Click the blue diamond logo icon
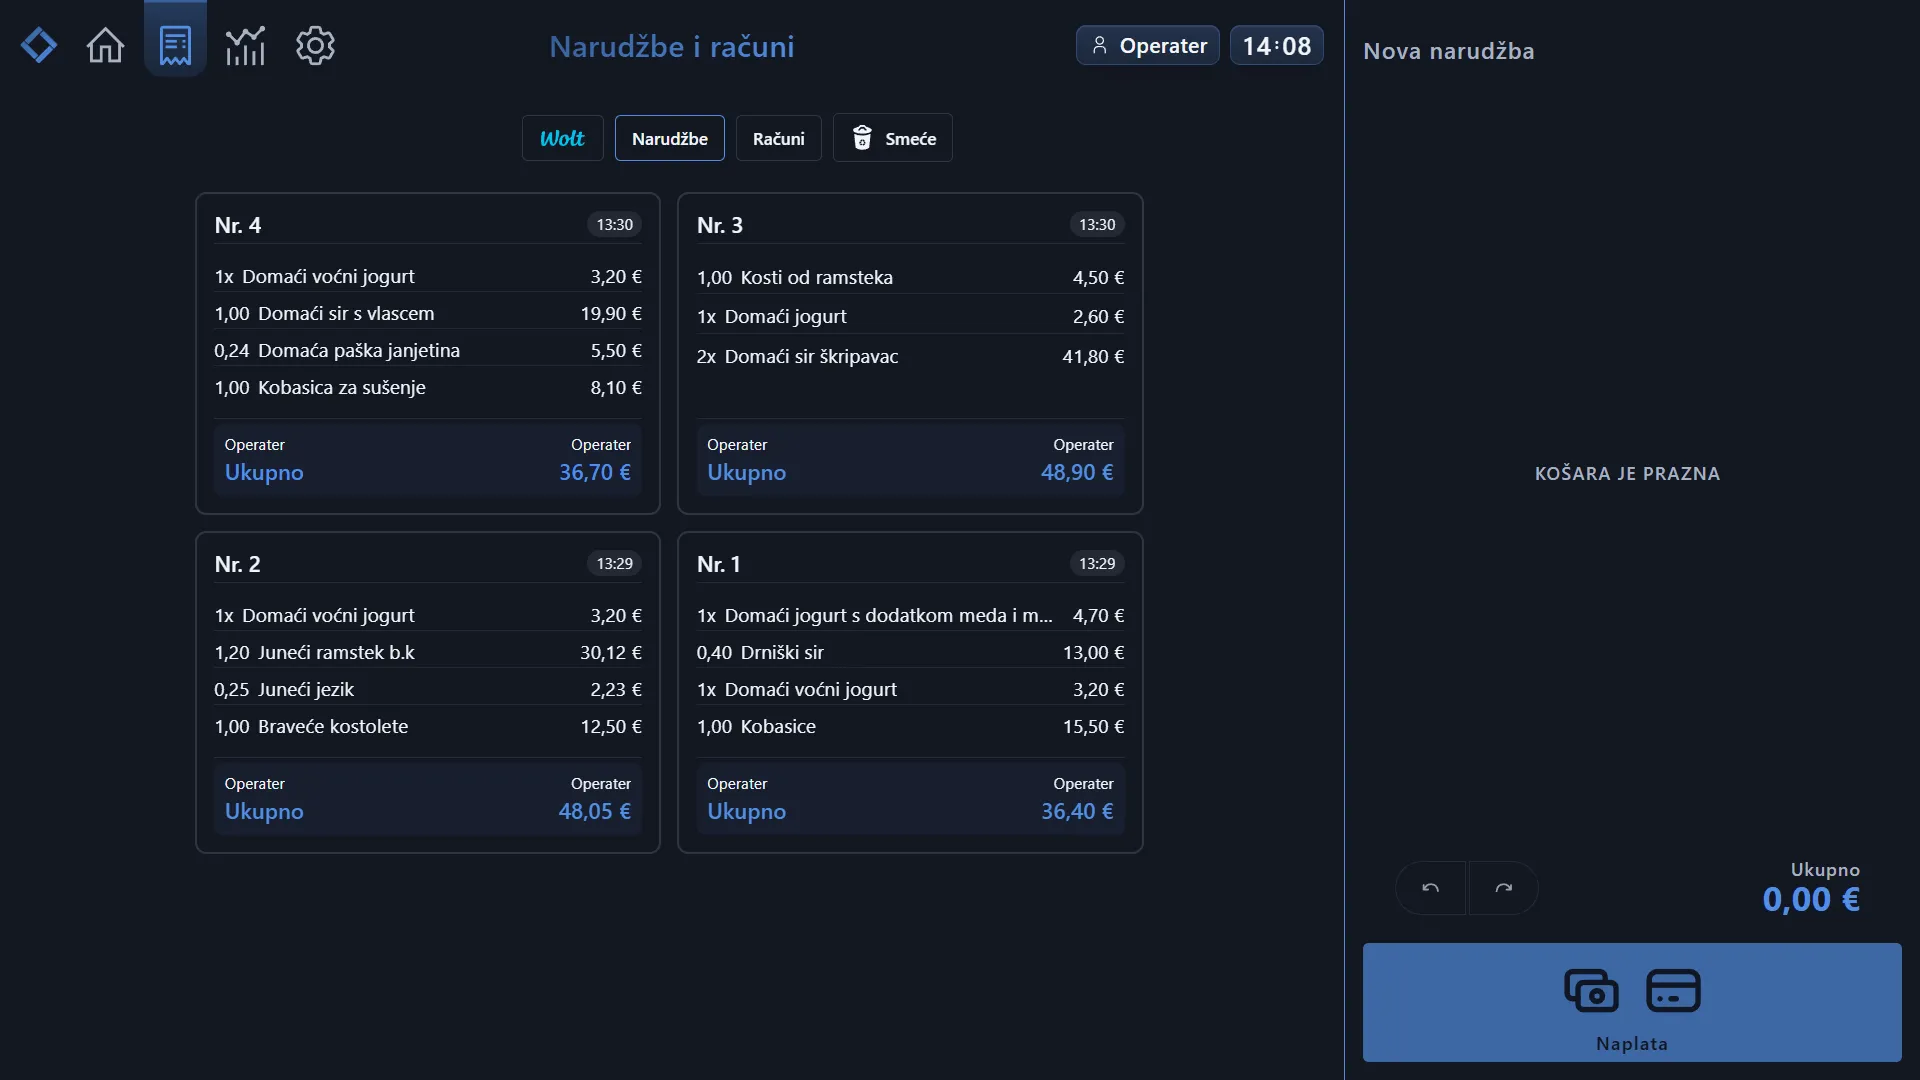 pyautogui.click(x=39, y=45)
